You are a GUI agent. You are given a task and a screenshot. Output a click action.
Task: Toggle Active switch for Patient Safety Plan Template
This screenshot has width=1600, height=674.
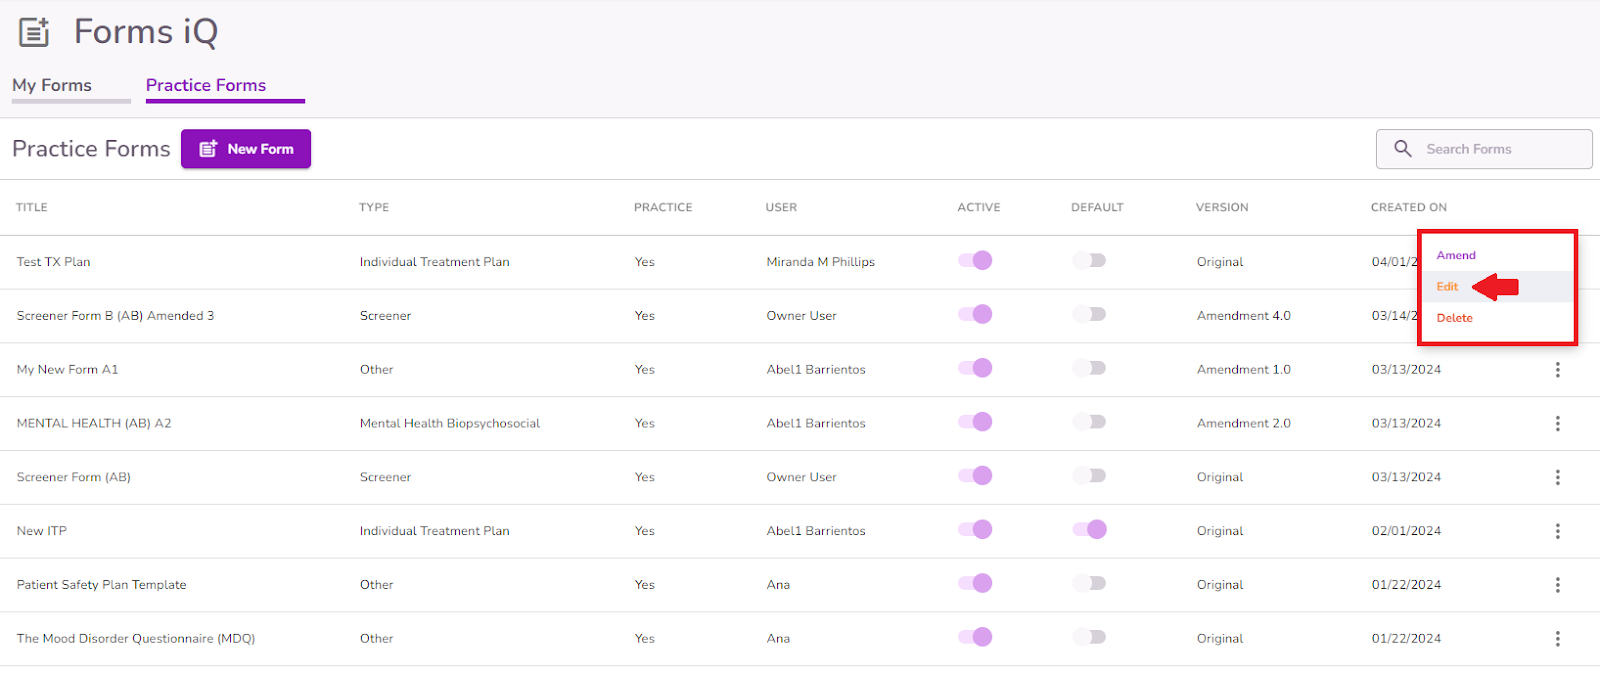(975, 583)
